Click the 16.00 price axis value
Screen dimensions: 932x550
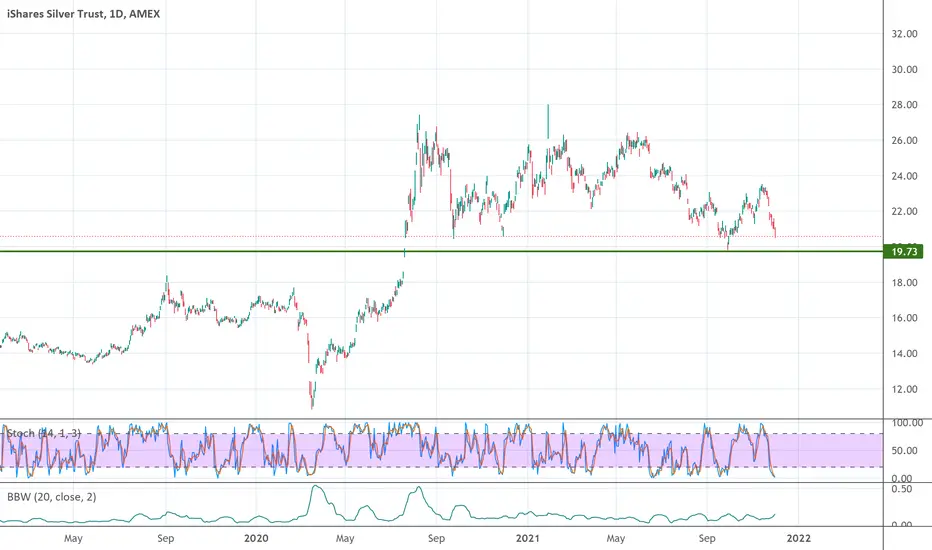(x=904, y=318)
